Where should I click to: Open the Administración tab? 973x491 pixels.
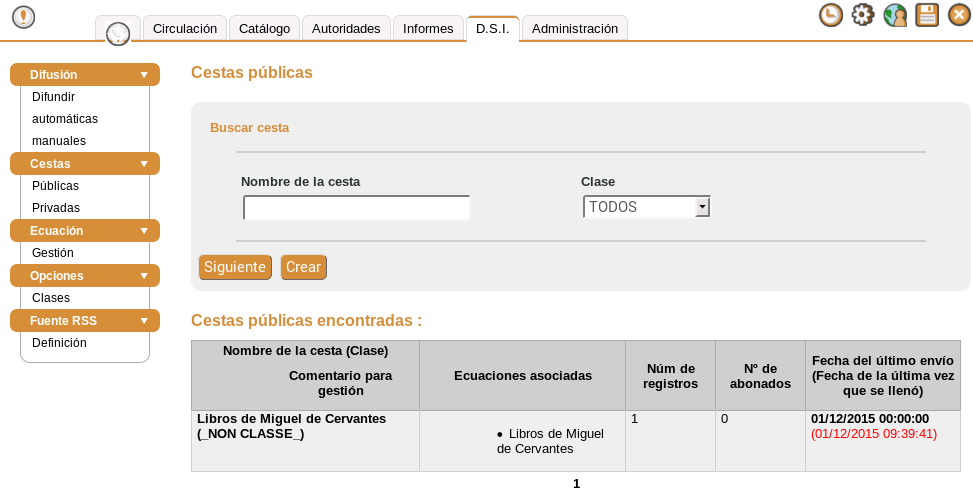click(575, 29)
